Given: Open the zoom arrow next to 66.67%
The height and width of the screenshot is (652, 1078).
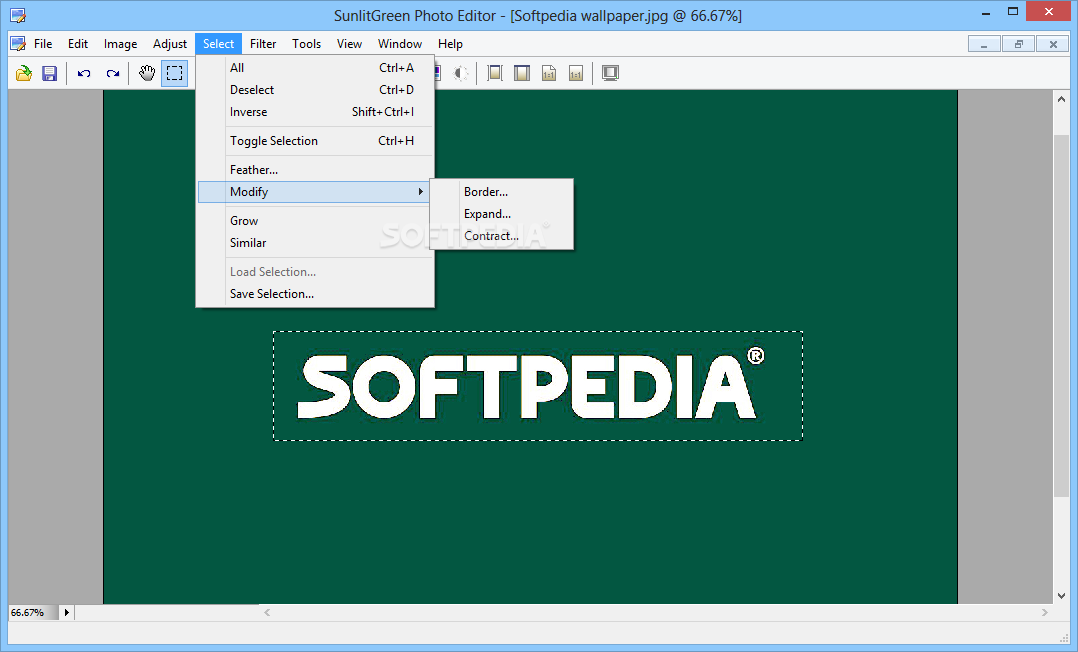Looking at the screenshot, I should pos(67,612).
